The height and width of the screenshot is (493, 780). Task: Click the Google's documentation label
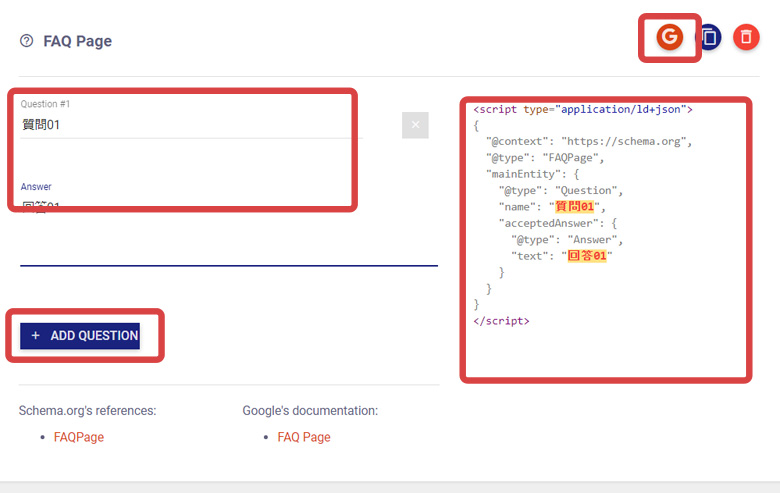(x=310, y=410)
